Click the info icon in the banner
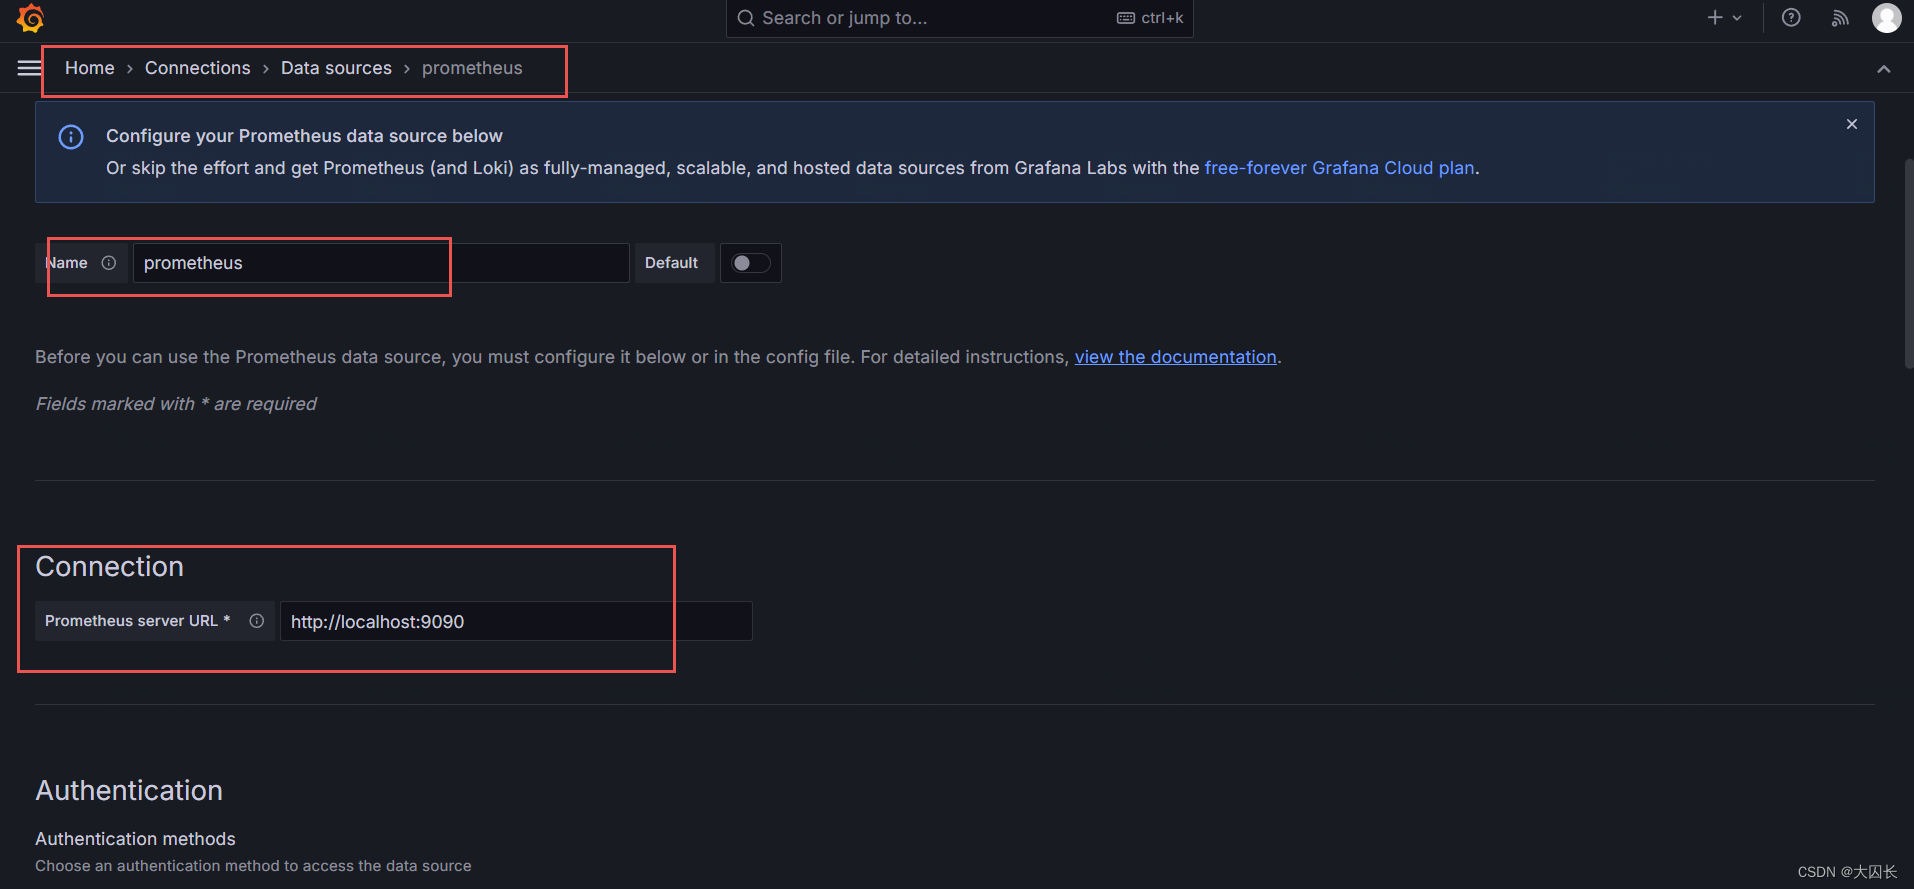The height and width of the screenshot is (889, 1914). (x=71, y=137)
